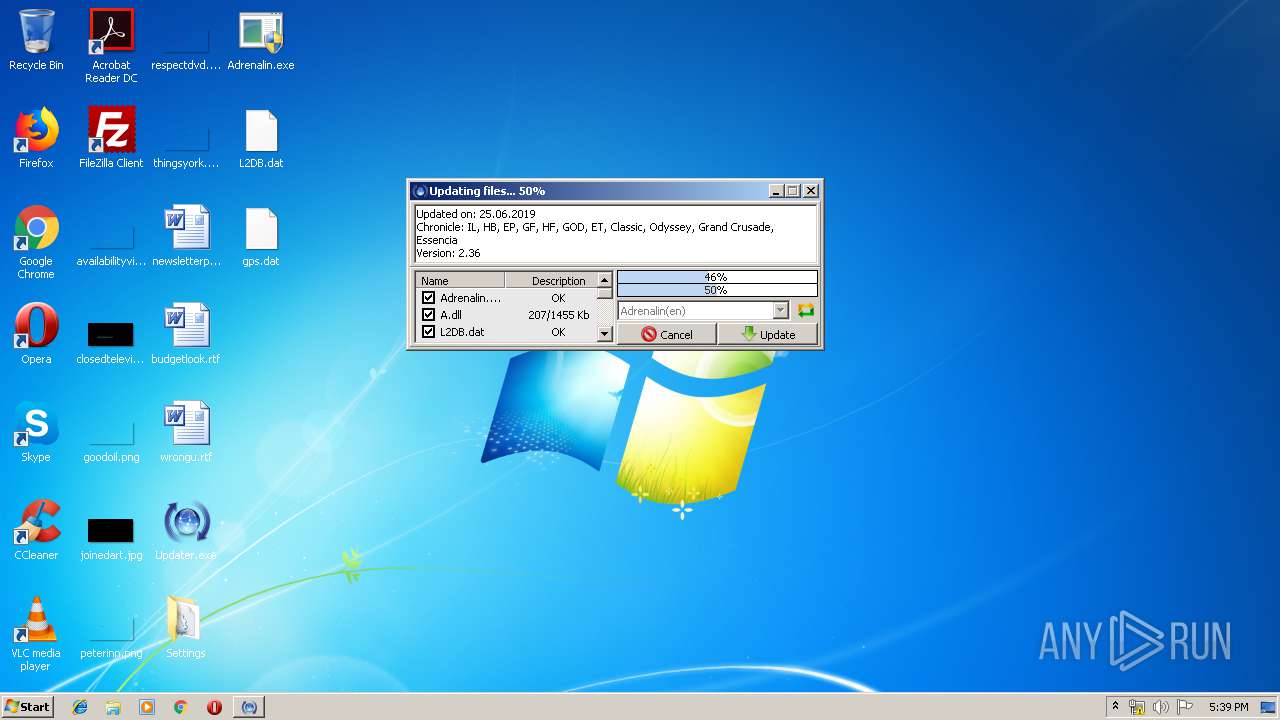Open the Action Center flag icon

pos(1184,707)
